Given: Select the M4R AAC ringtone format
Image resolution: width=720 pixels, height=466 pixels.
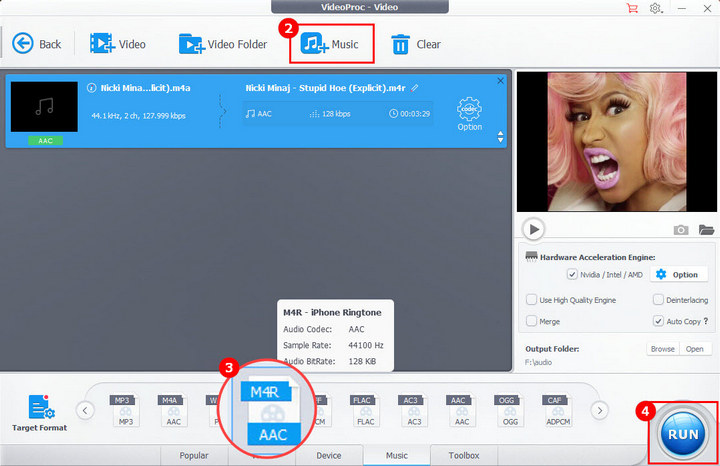Looking at the screenshot, I should pyautogui.click(x=271, y=411).
